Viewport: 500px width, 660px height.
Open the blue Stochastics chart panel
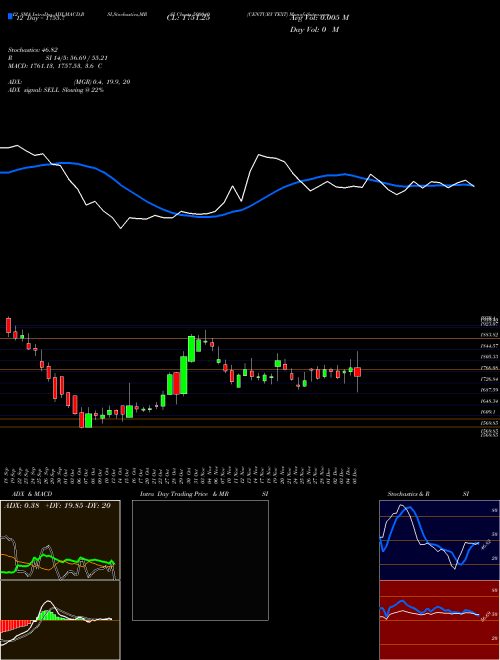pyautogui.click(x=439, y=540)
